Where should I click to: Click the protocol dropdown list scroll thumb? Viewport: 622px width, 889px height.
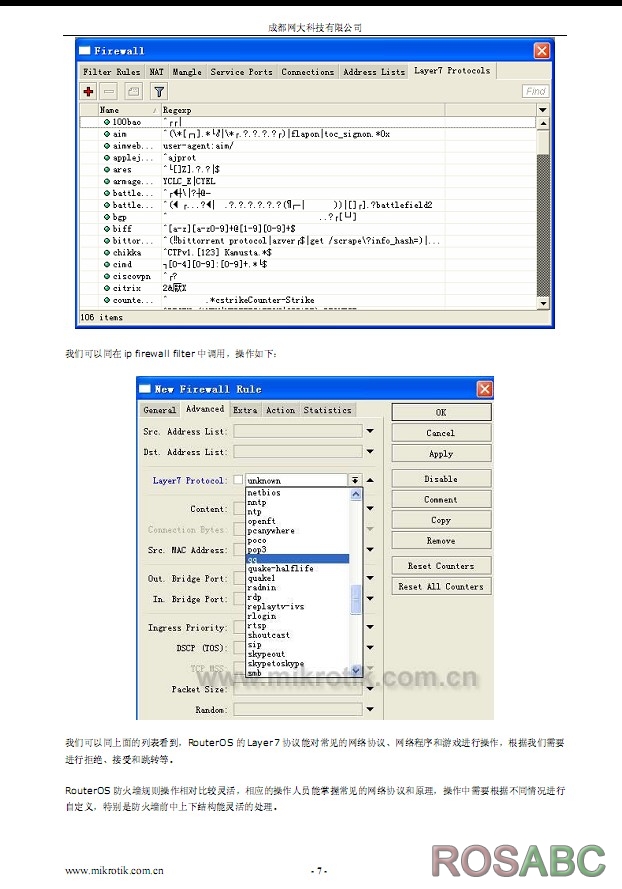click(x=356, y=599)
